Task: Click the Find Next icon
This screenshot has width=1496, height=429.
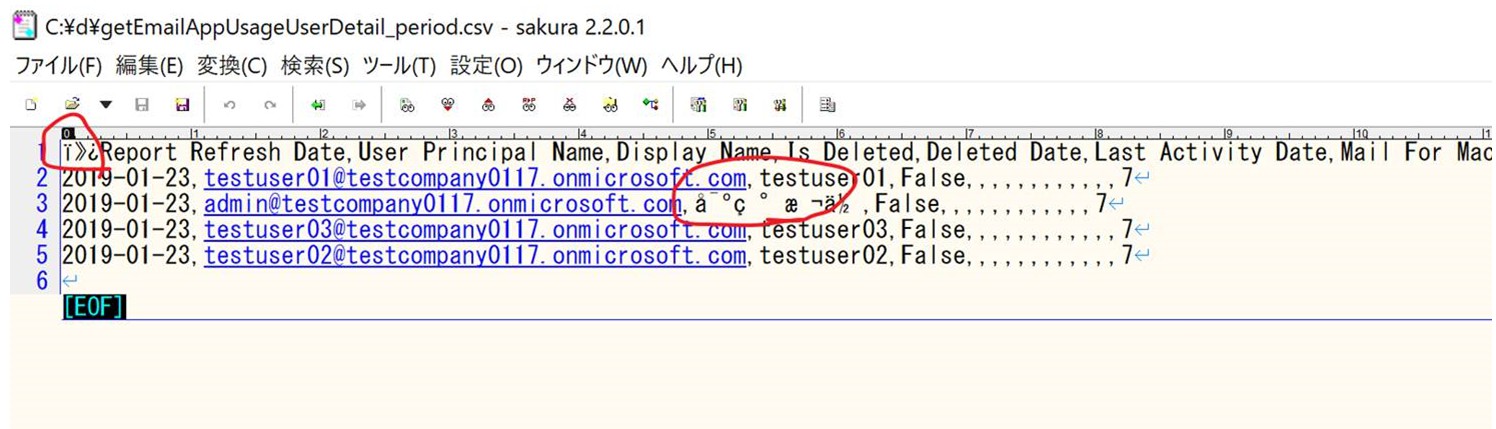Action: coord(447,105)
